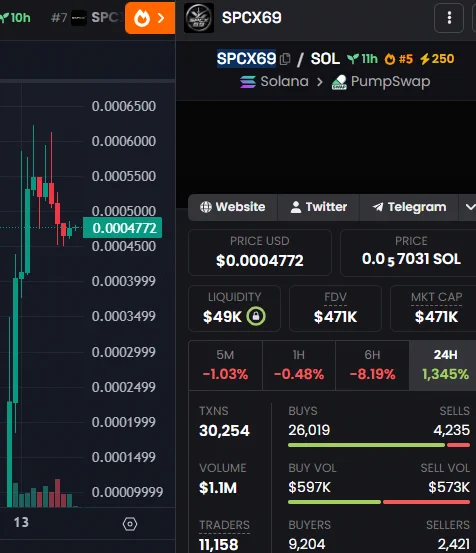Select the 6H timeframe tab
The height and width of the screenshot is (553, 476).
point(372,365)
